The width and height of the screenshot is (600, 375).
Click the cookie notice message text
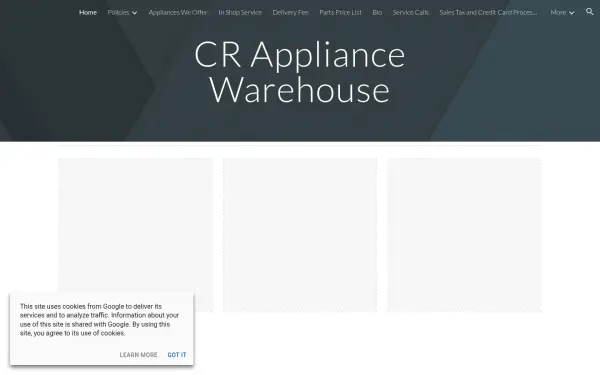click(99, 320)
